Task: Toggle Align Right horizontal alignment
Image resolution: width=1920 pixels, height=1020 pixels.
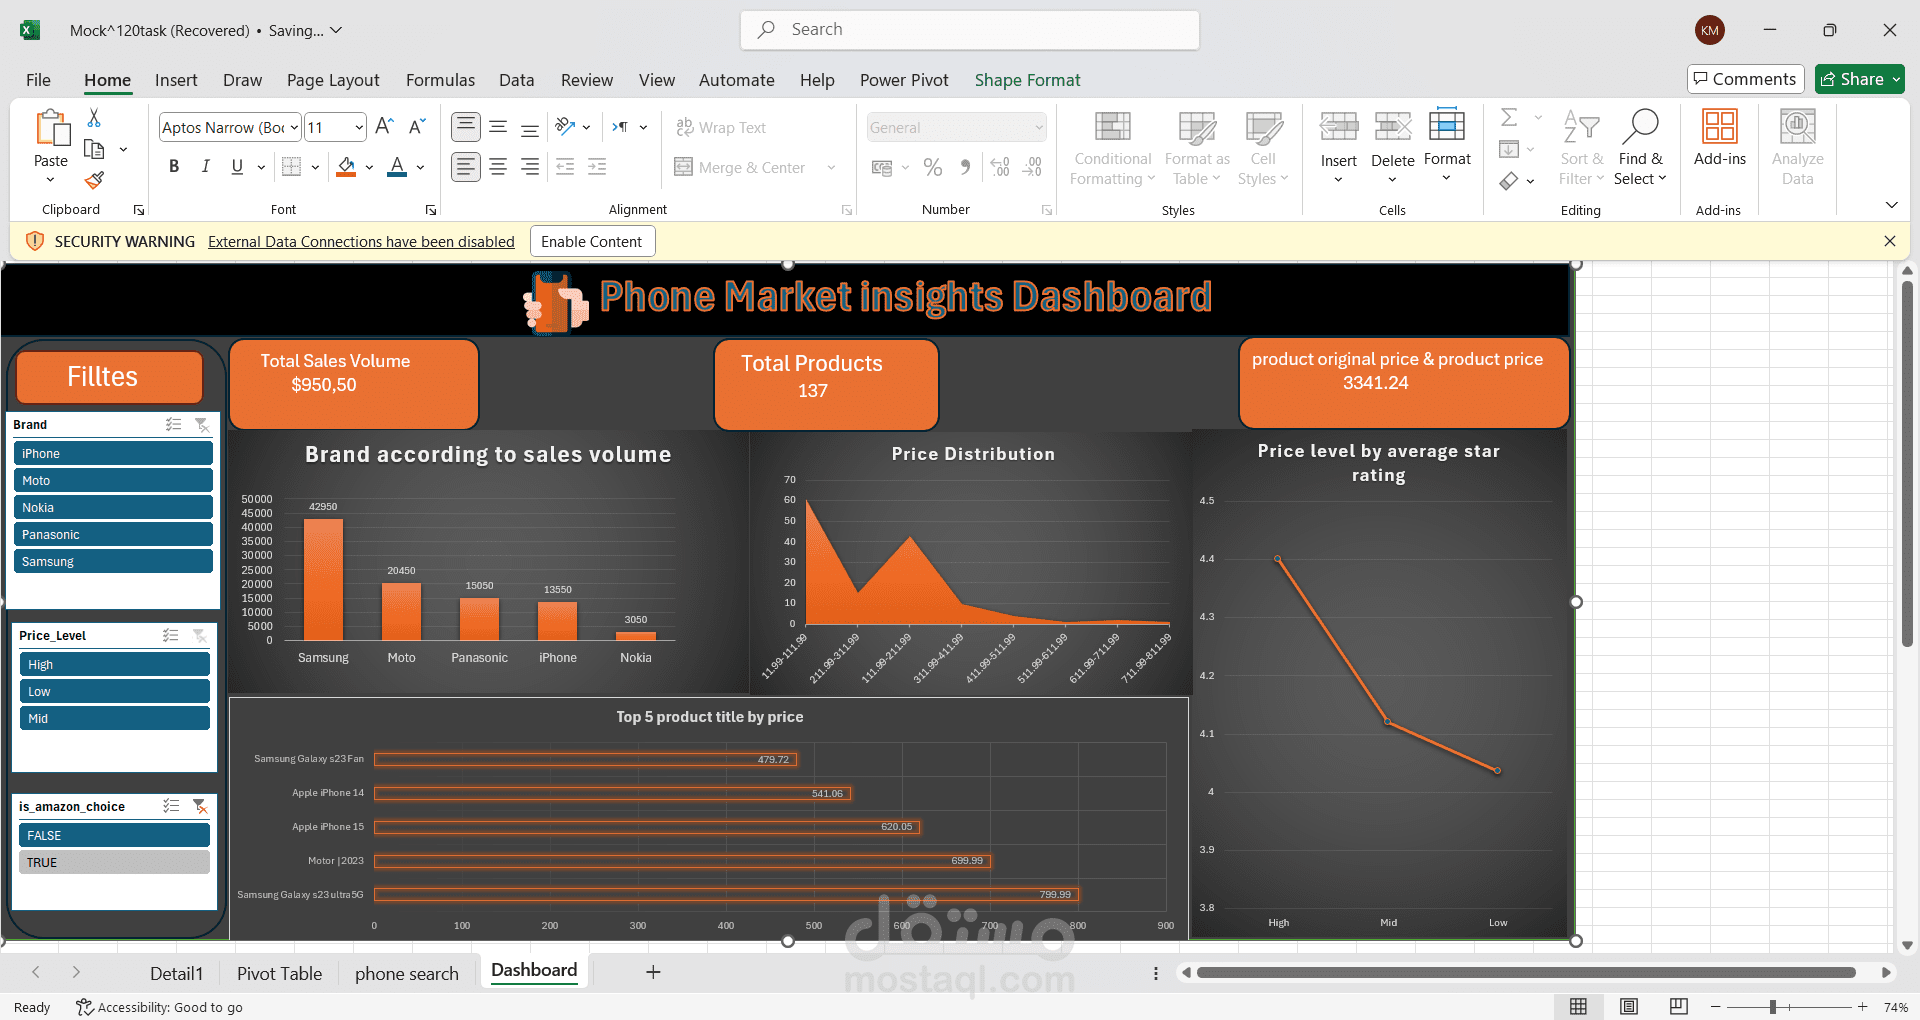Action: click(x=530, y=167)
